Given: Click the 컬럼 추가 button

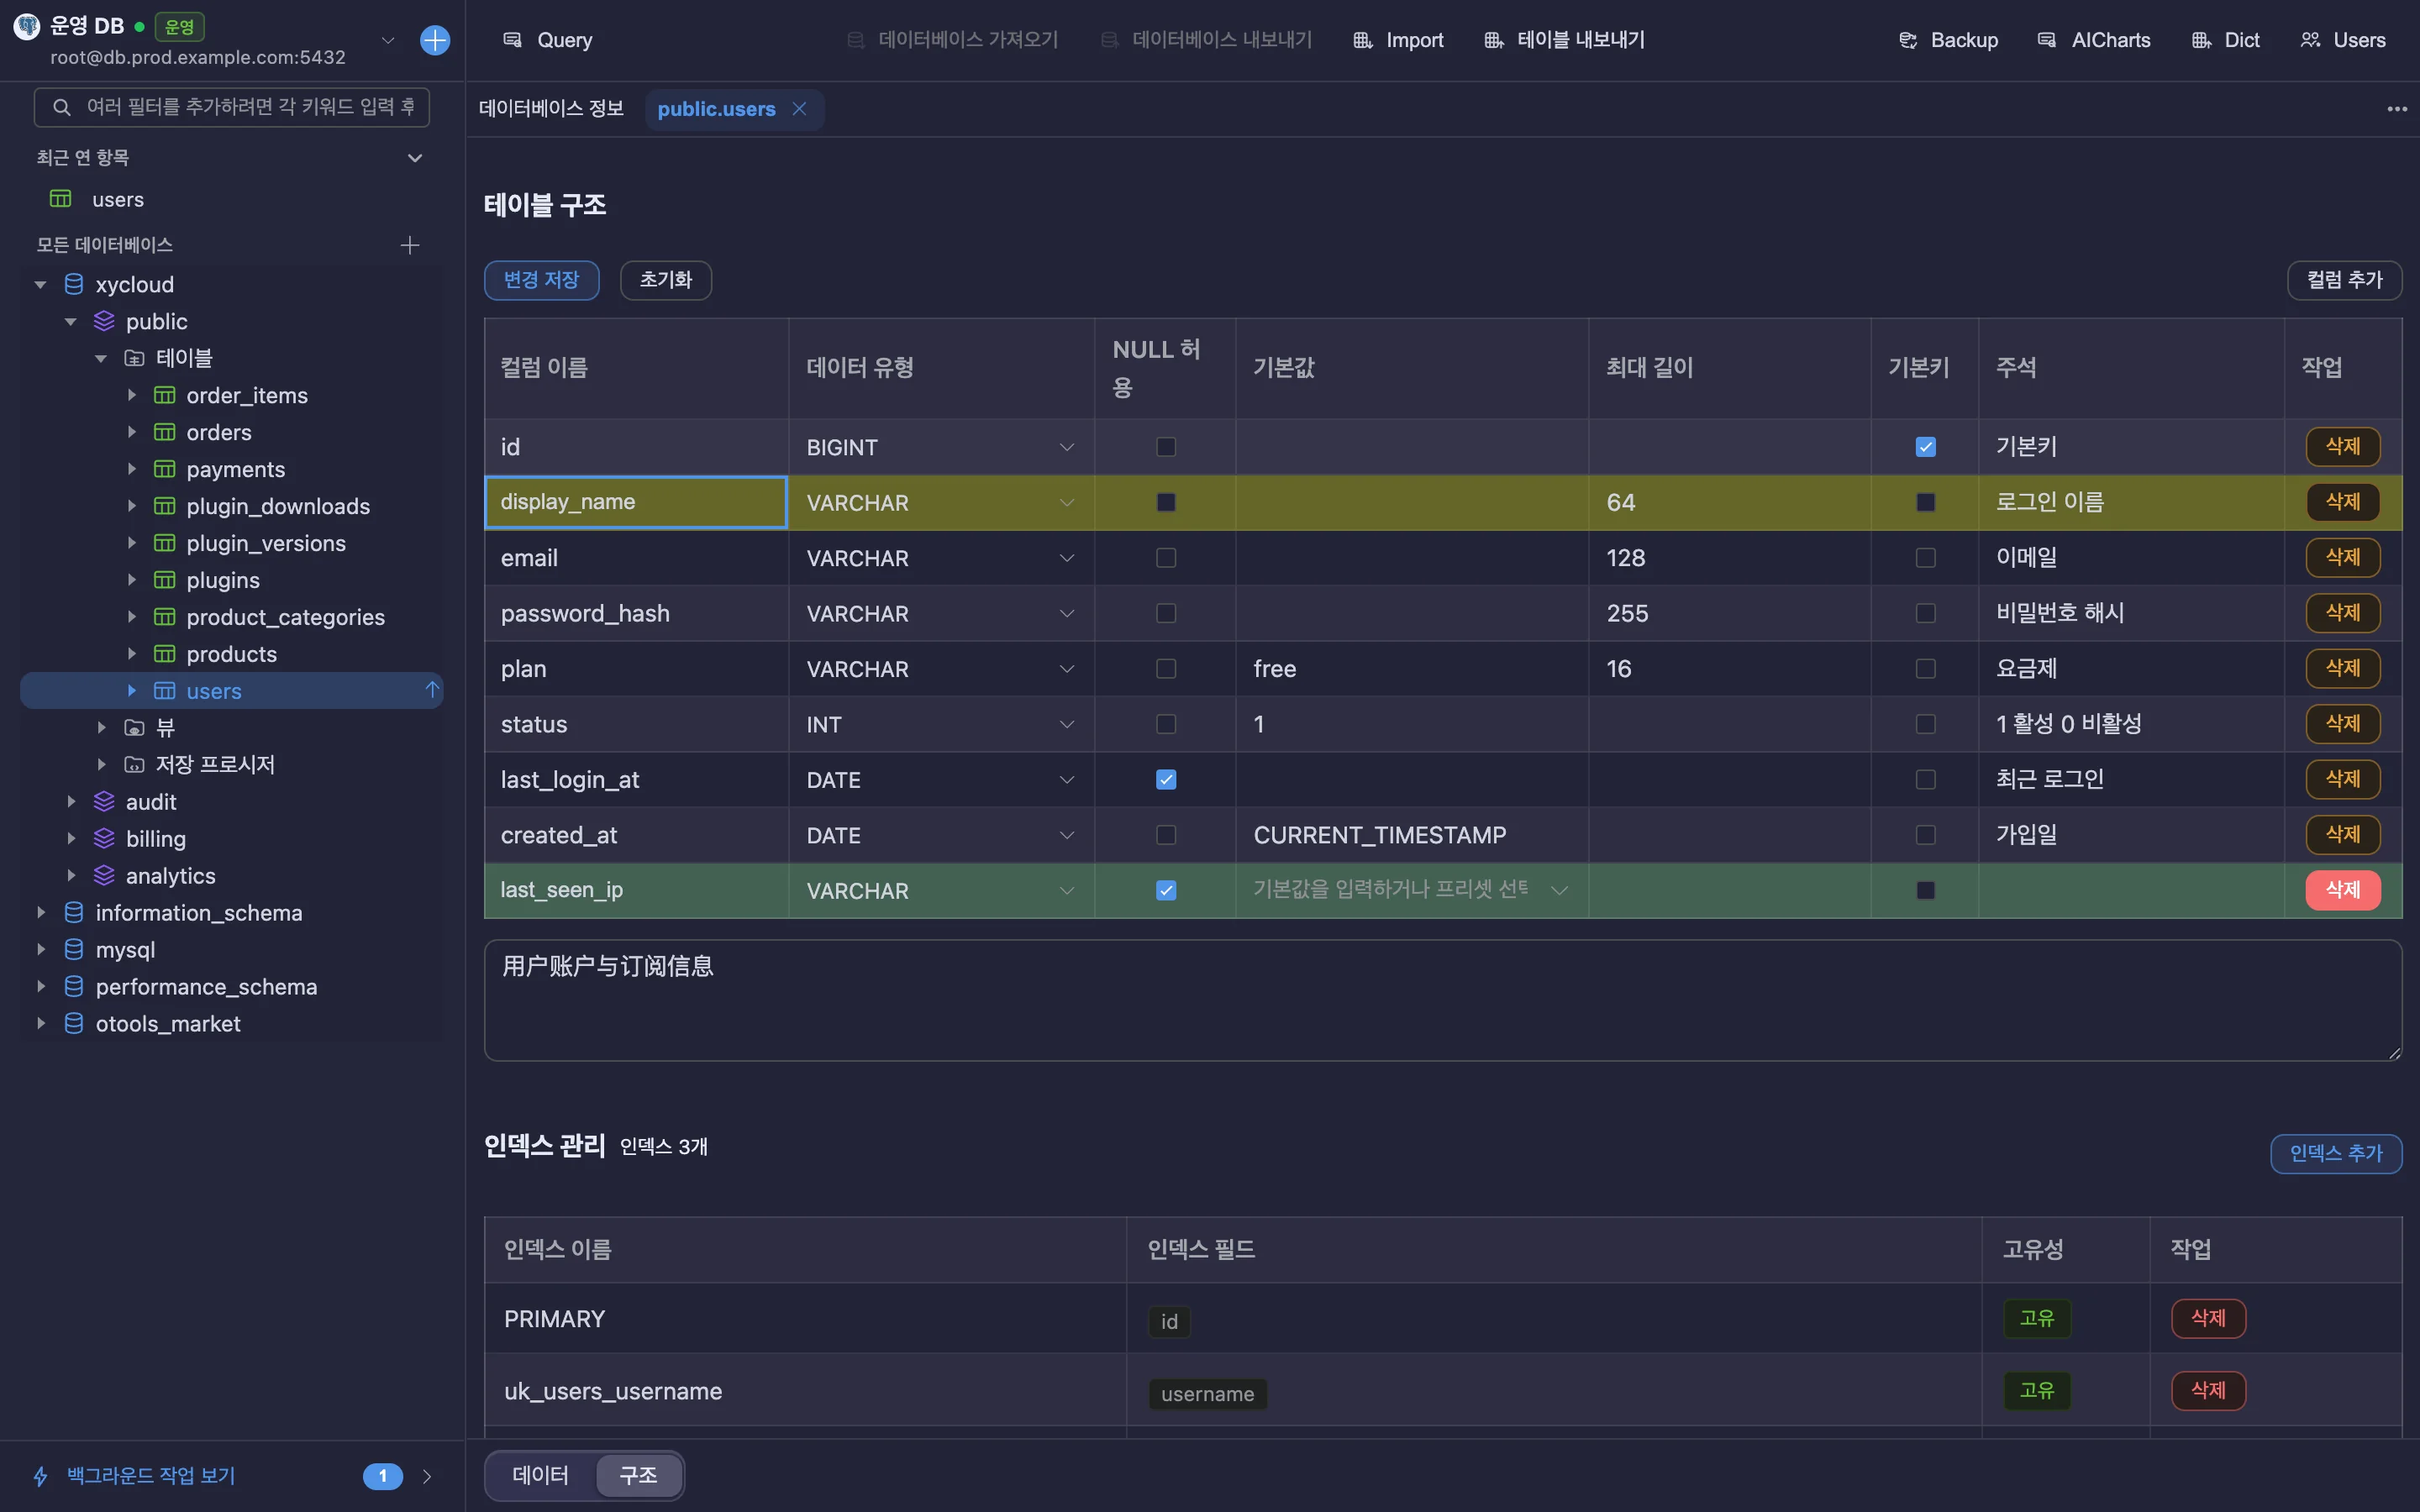Looking at the screenshot, I should tap(2344, 280).
